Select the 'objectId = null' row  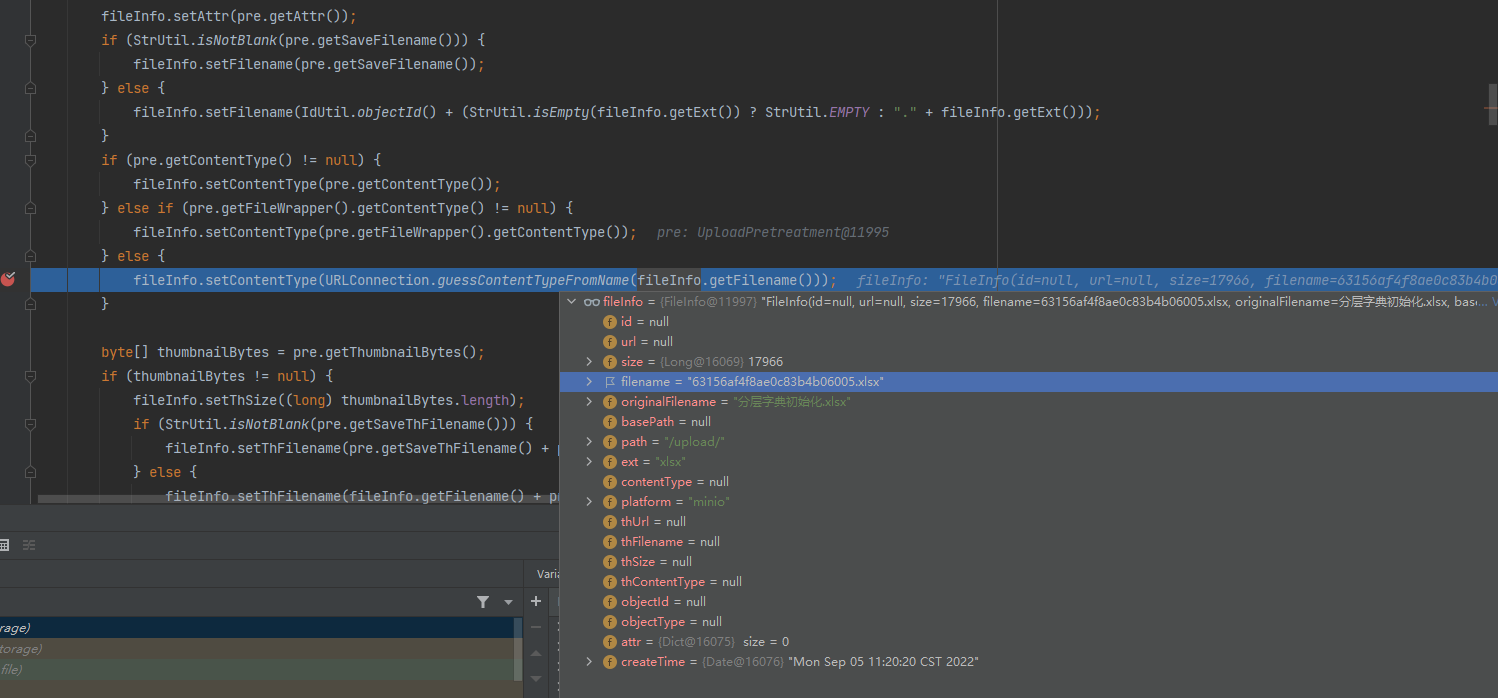point(1029,601)
